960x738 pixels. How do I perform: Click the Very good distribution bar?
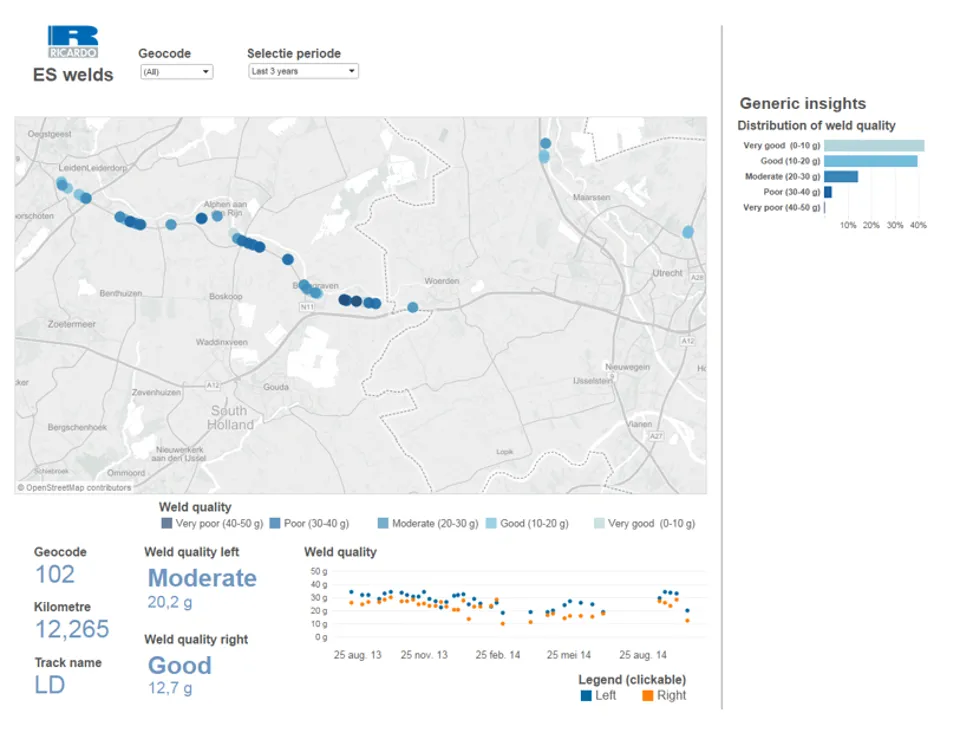[x=873, y=145]
